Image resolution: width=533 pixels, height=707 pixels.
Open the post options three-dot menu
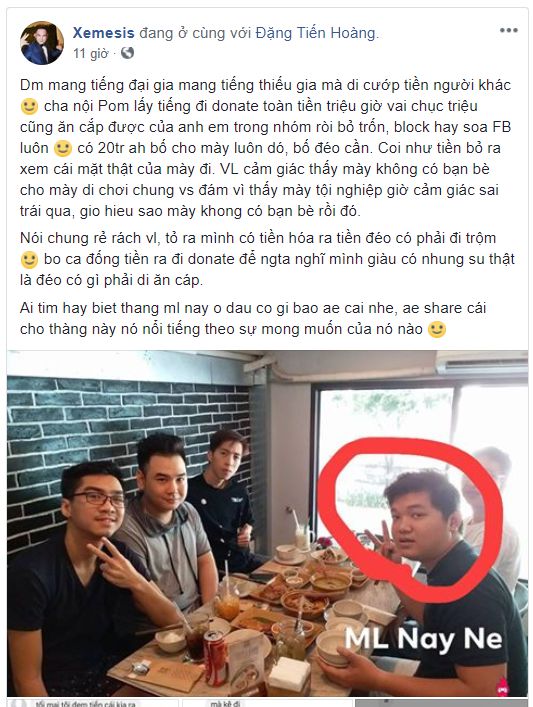[508, 30]
